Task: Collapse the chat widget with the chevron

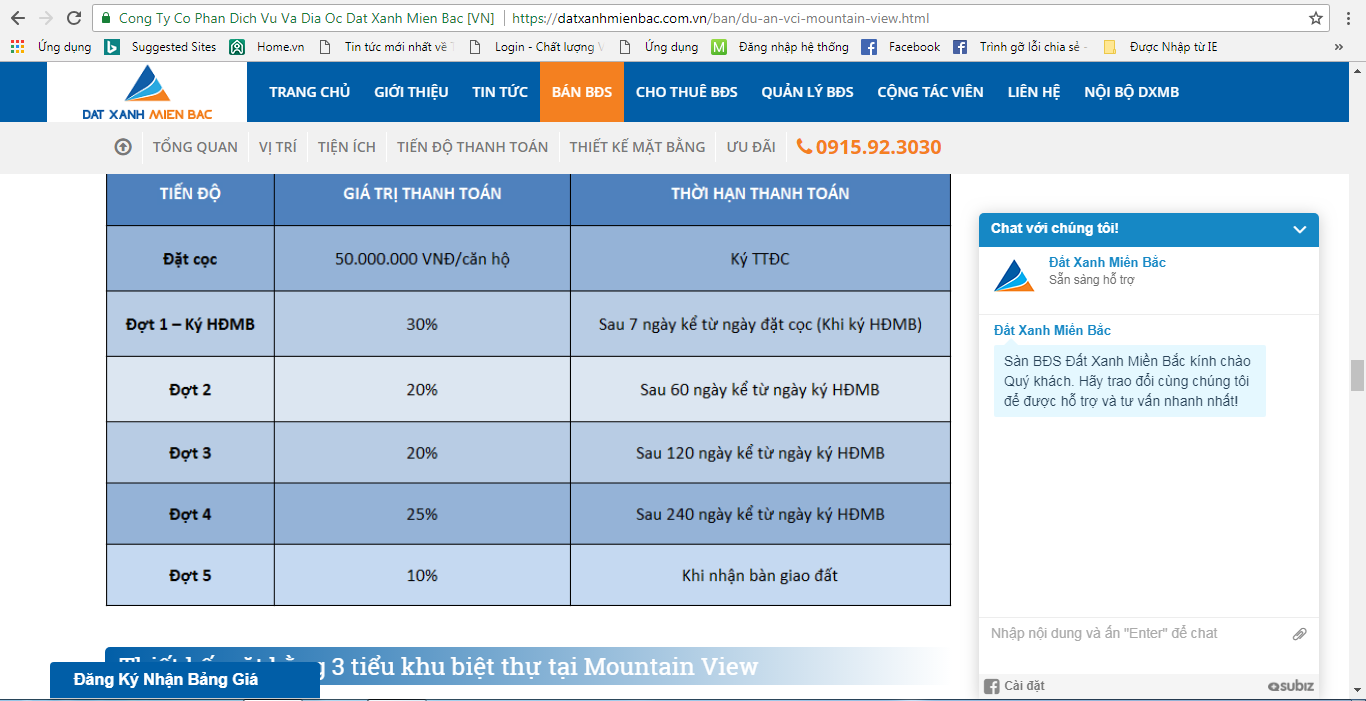Action: tap(1299, 229)
